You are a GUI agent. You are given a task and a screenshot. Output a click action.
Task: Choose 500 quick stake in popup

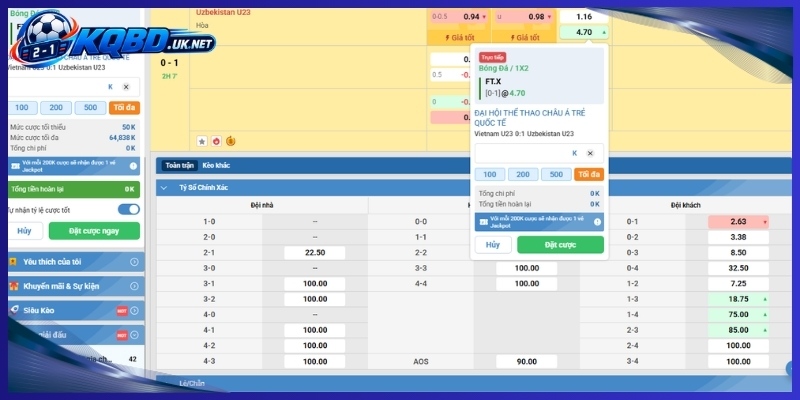pyautogui.click(x=556, y=174)
